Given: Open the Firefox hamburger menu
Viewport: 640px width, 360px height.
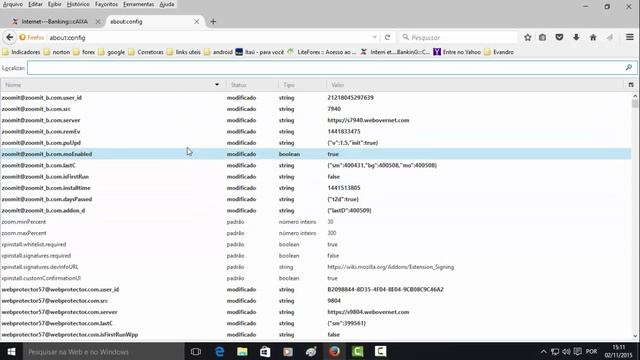Looking at the screenshot, I should point(630,37).
